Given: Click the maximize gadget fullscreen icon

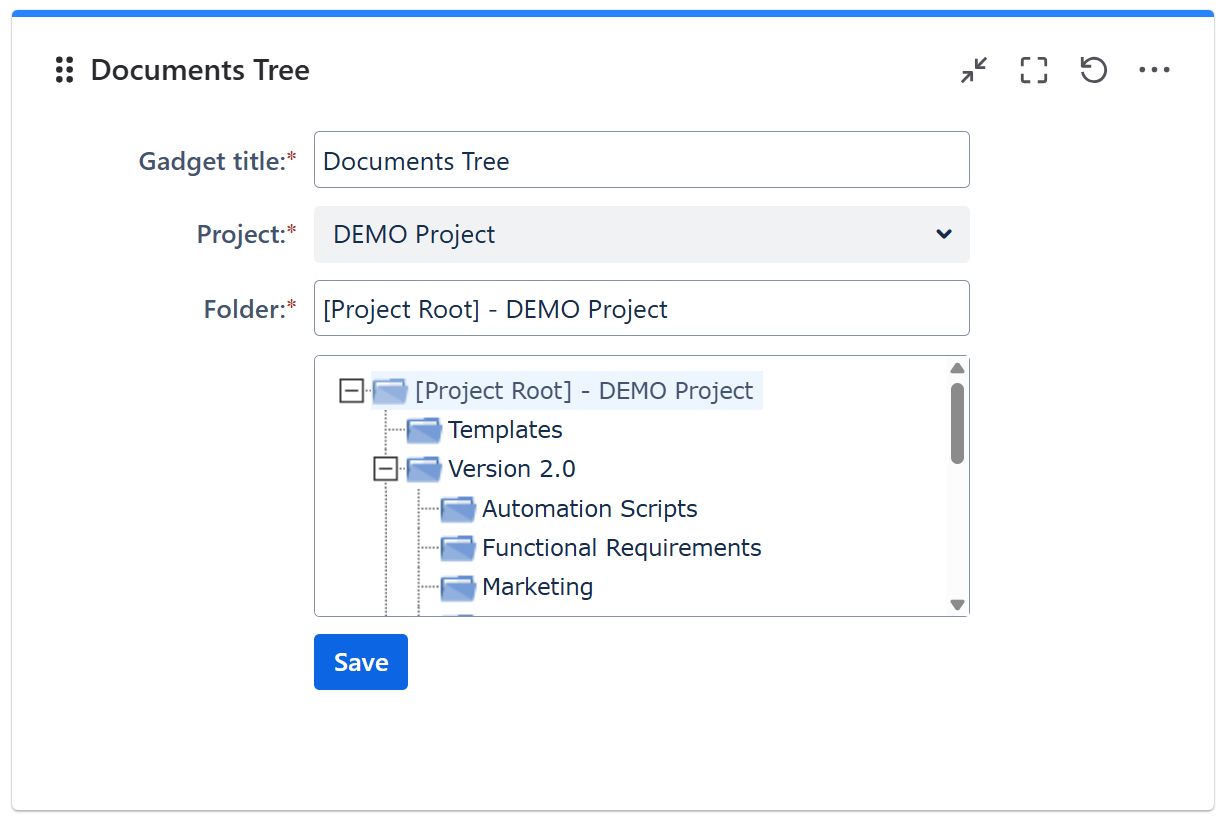Looking at the screenshot, I should click(1034, 70).
